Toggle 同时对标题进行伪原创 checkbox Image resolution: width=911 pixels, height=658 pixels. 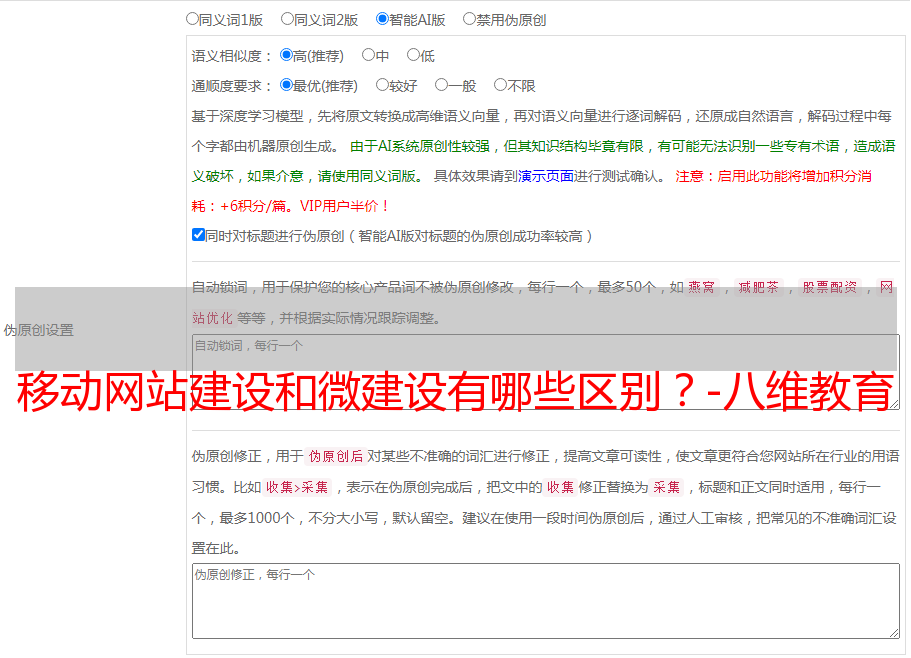pos(198,235)
